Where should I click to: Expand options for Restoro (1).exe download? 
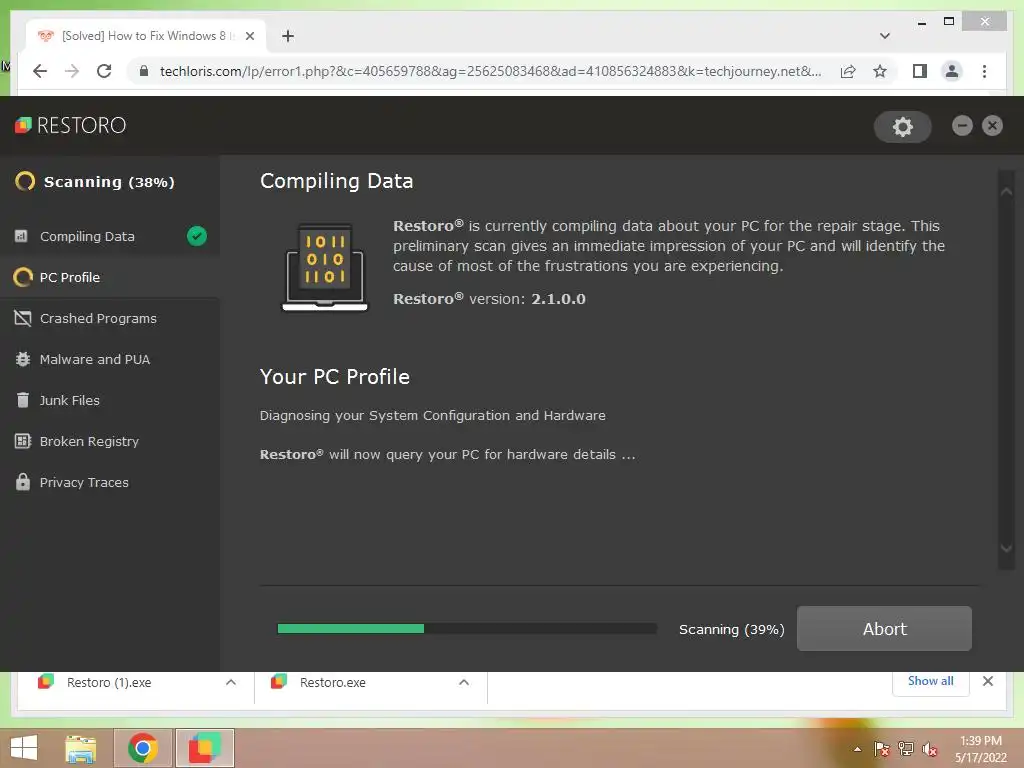coord(231,682)
